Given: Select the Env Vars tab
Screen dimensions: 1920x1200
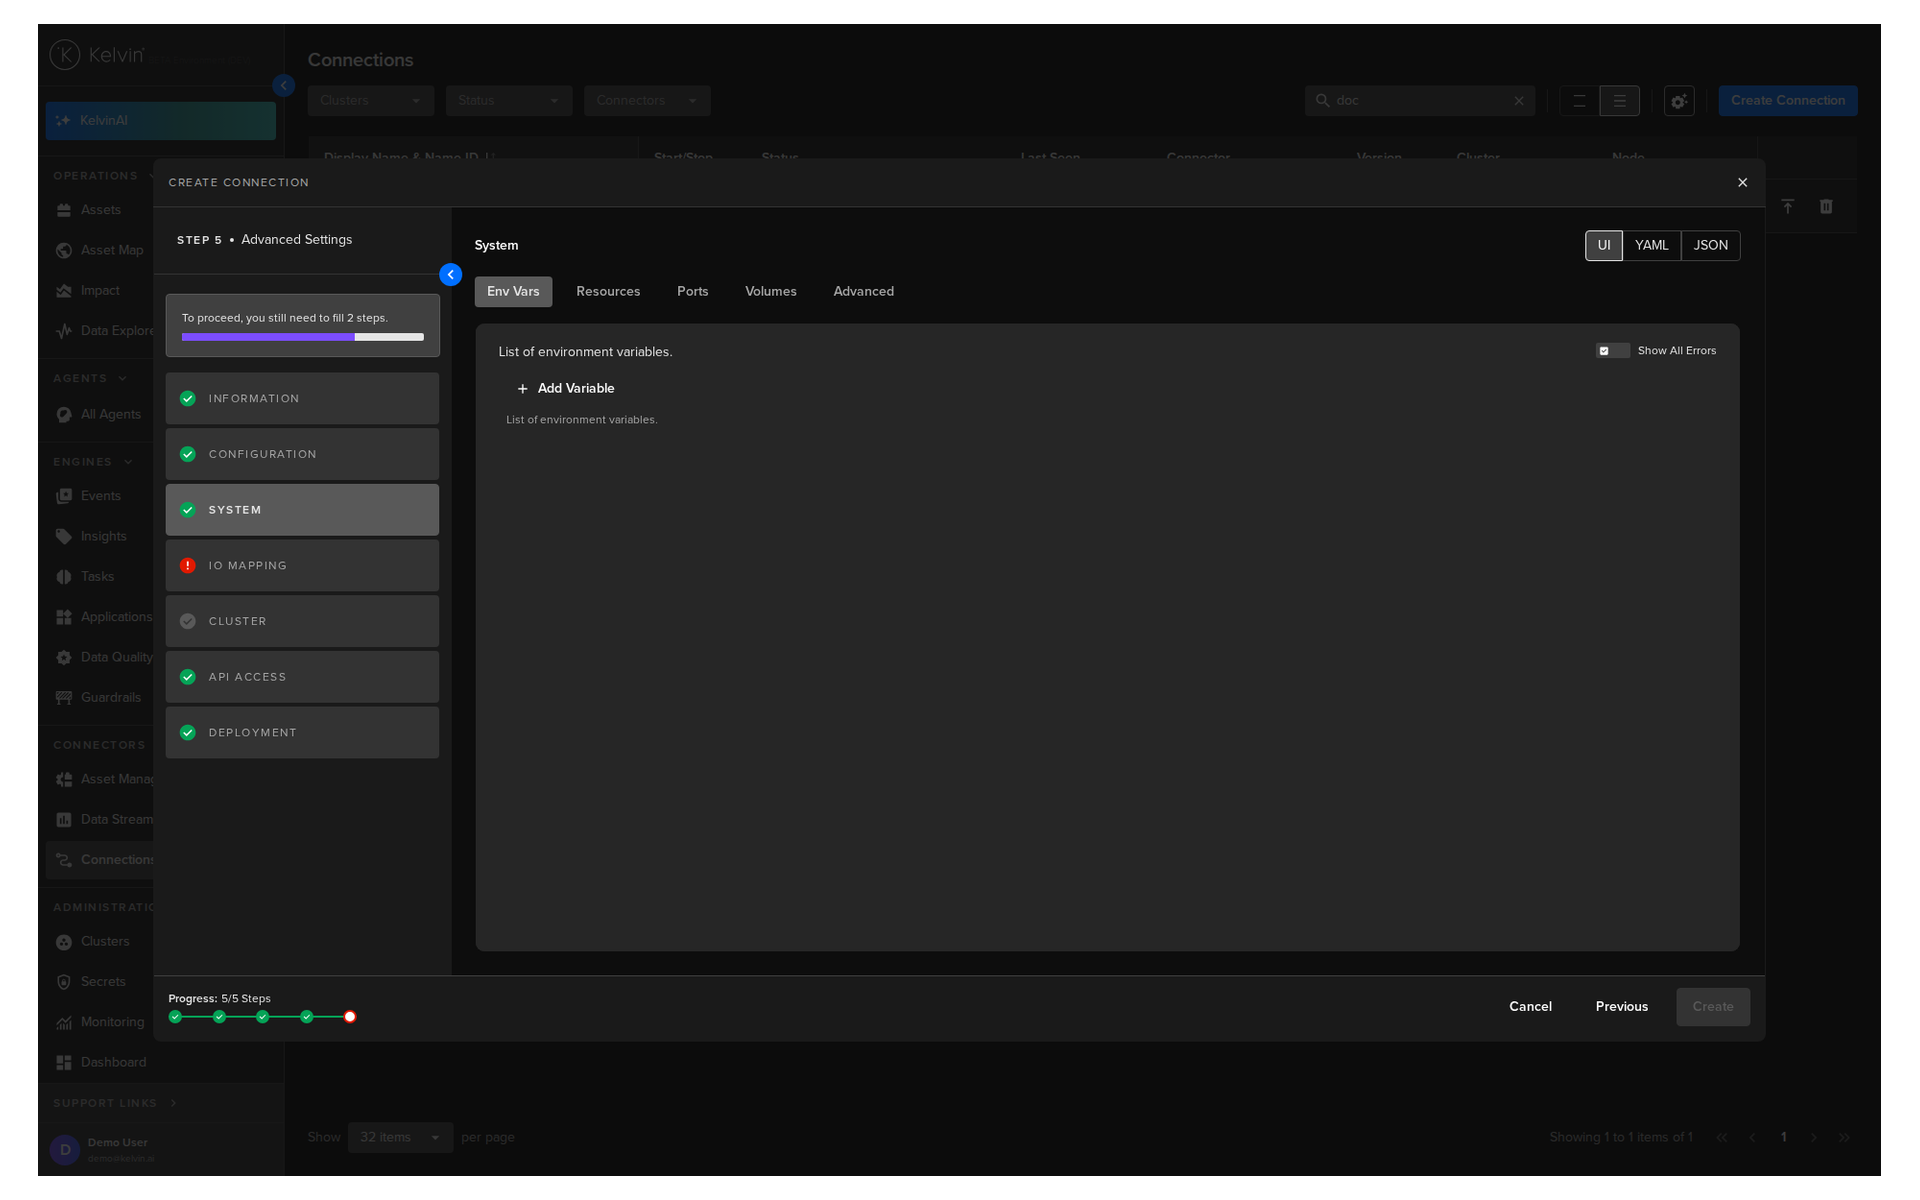Looking at the screenshot, I should tap(513, 292).
